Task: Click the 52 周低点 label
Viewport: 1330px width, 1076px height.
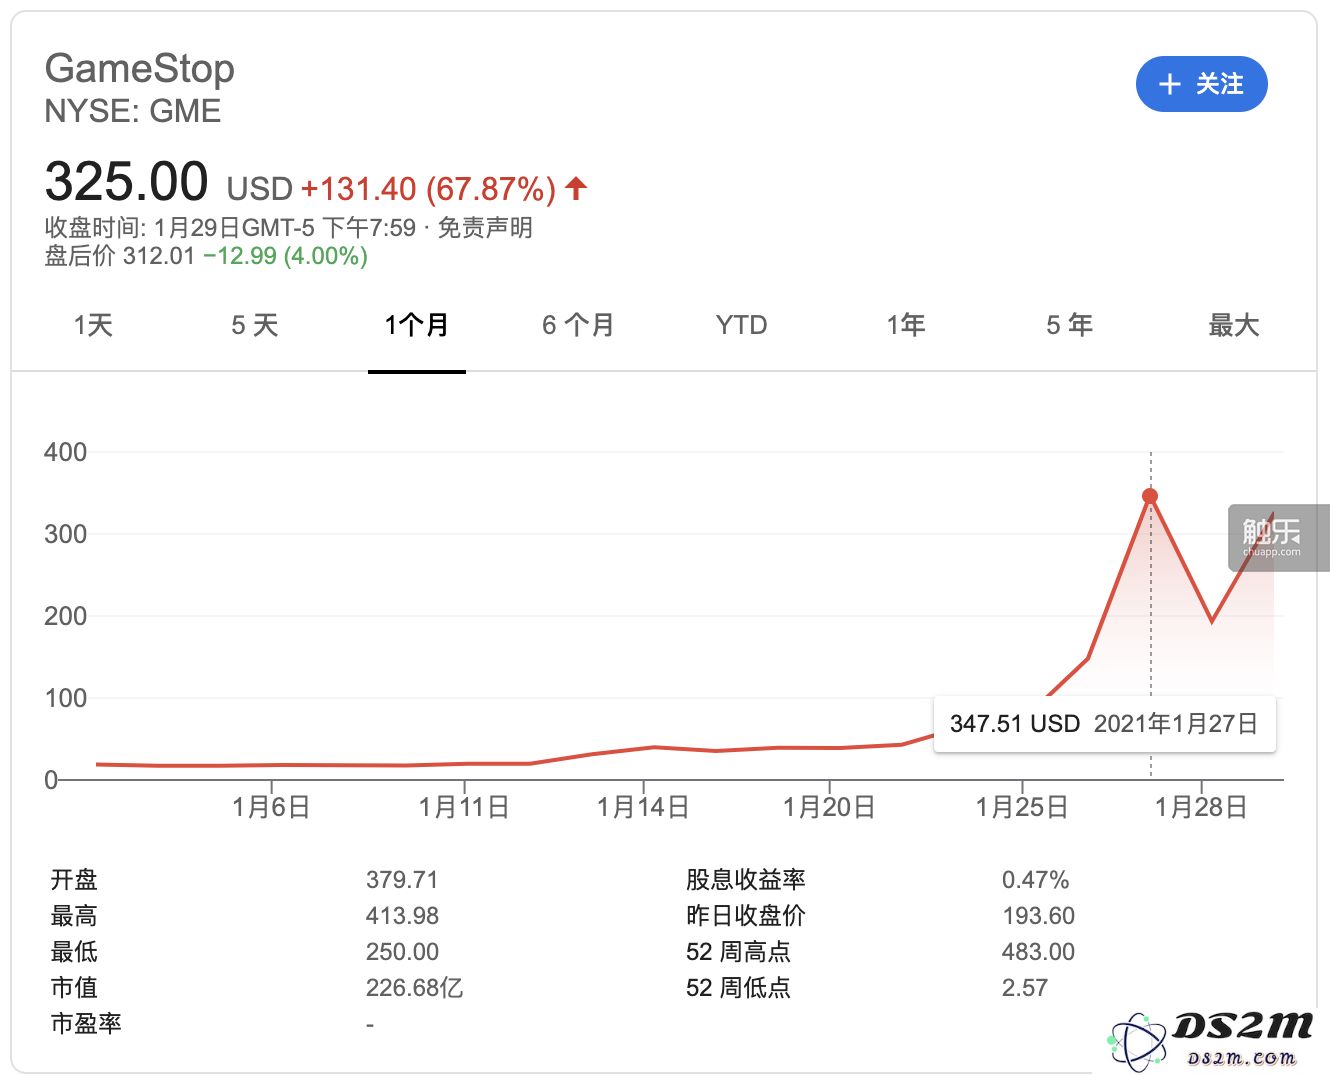Action: coord(738,988)
